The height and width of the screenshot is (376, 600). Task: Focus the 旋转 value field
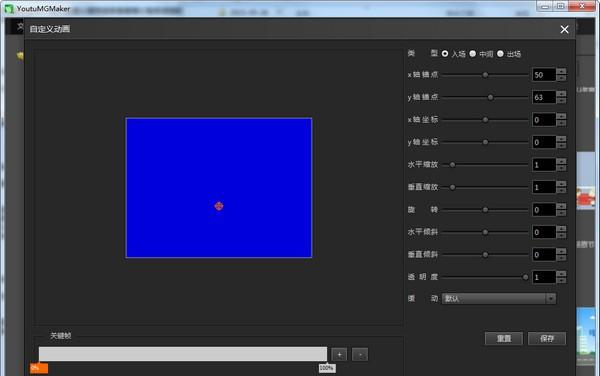544,210
